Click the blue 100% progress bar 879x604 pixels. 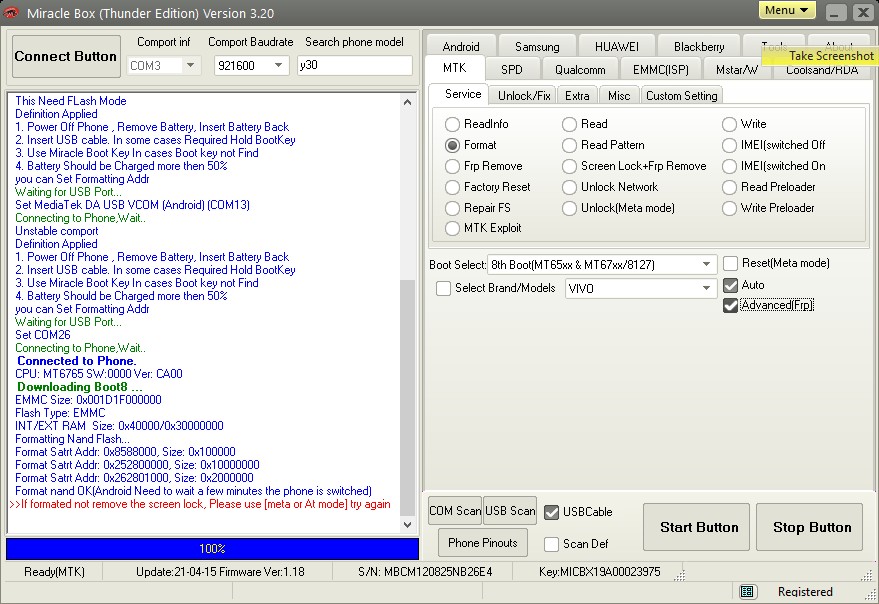[212, 549]
